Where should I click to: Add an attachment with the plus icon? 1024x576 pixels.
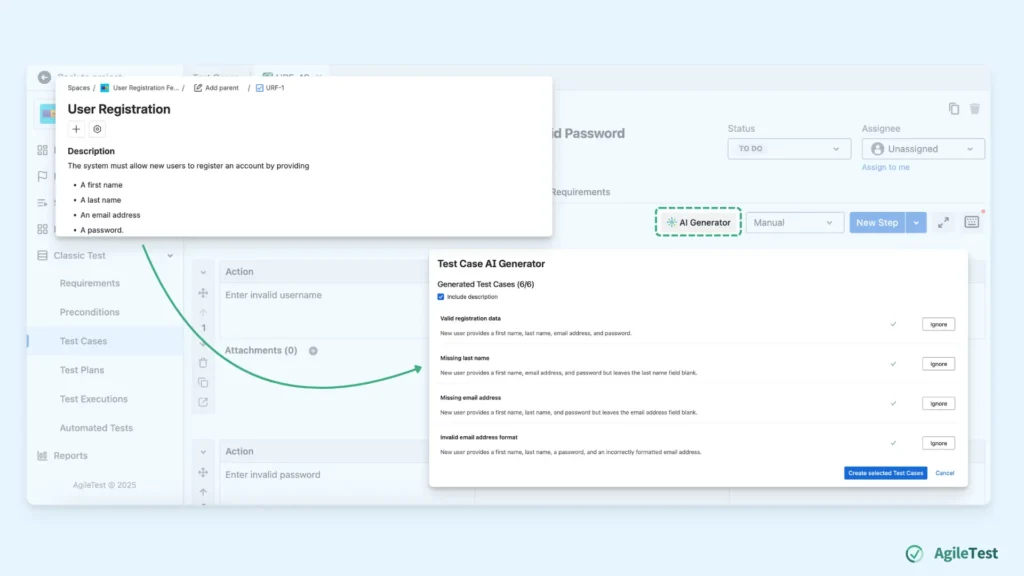click(313, 351)
